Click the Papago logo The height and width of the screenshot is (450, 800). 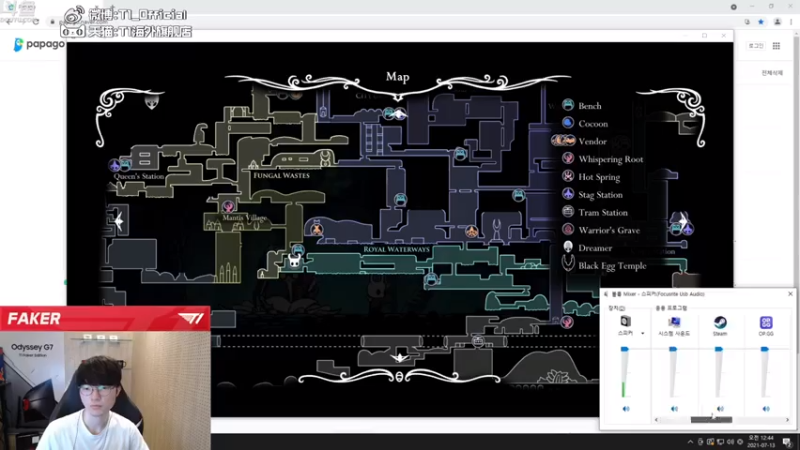(x=39, y=44)
